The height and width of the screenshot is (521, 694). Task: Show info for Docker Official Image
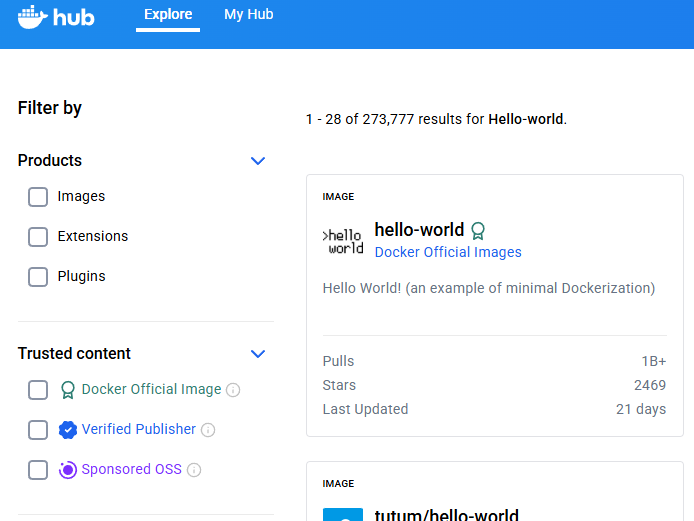tap(233, 390)
